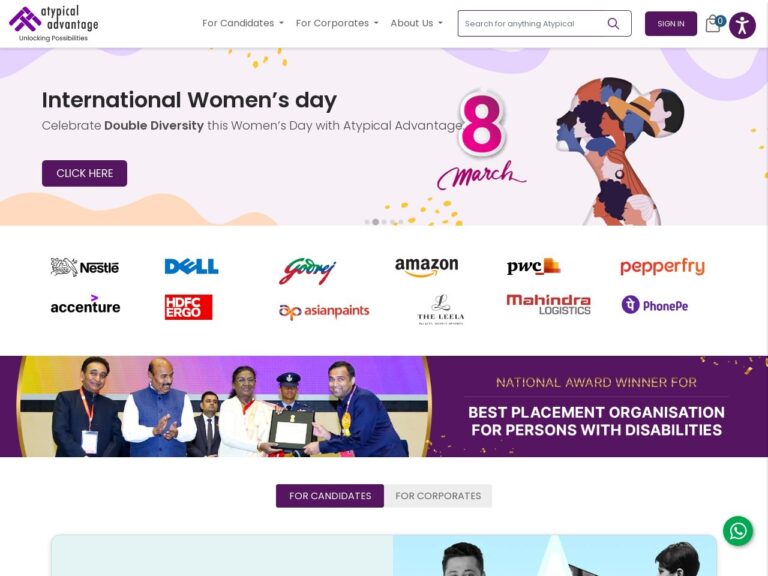768x576 pixels.
Task: Select the FOR CANDIDATES tab
Action: [x=330, y=496]
